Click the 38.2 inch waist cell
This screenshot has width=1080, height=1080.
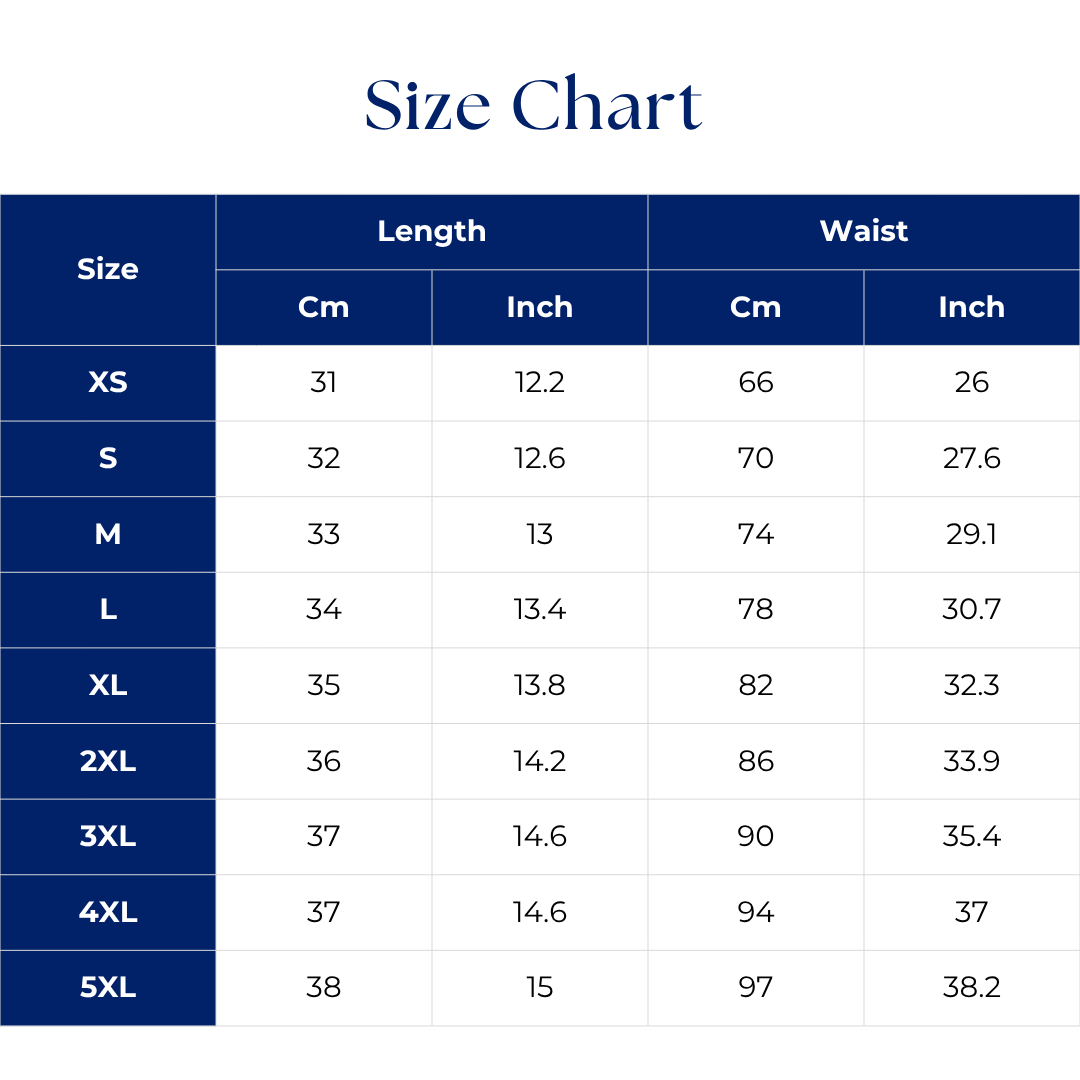972,988
